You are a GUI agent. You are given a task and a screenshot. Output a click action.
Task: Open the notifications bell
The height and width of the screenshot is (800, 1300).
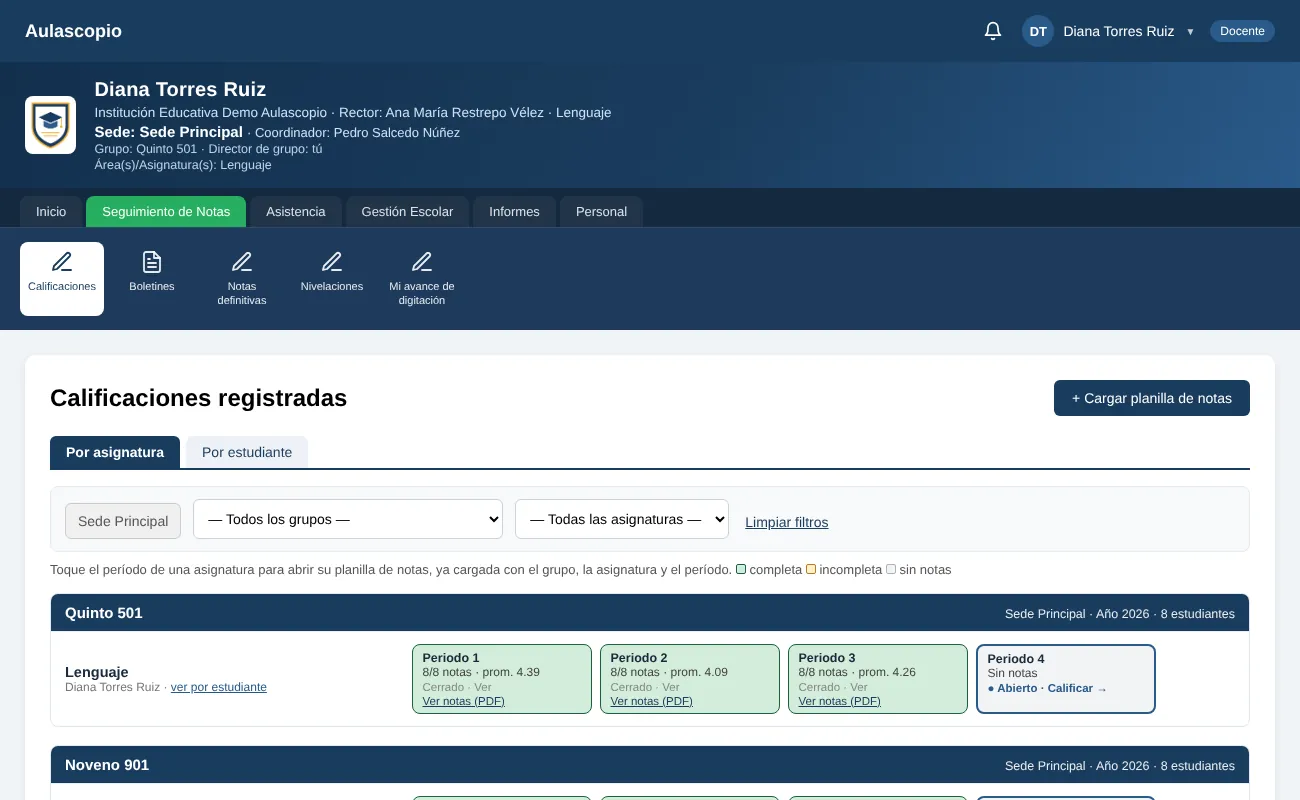point(993,31)
